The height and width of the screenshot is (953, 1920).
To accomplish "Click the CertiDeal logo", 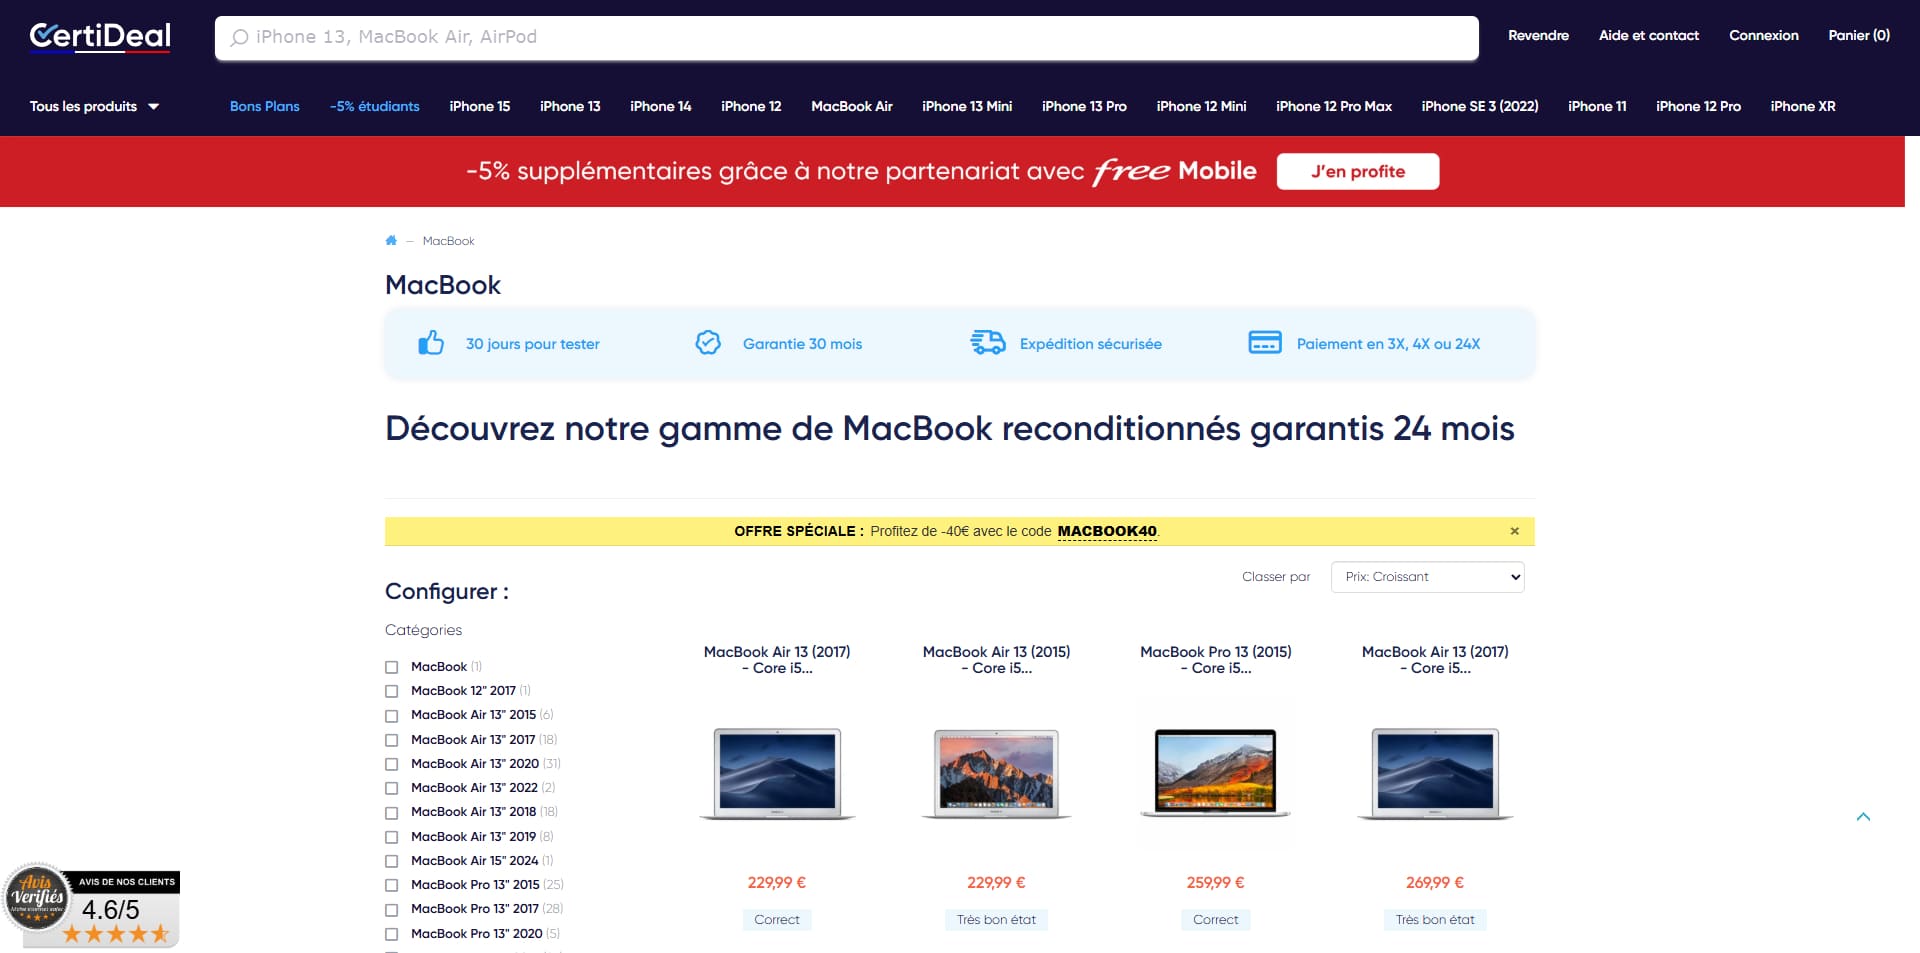I will click(100, 37).
